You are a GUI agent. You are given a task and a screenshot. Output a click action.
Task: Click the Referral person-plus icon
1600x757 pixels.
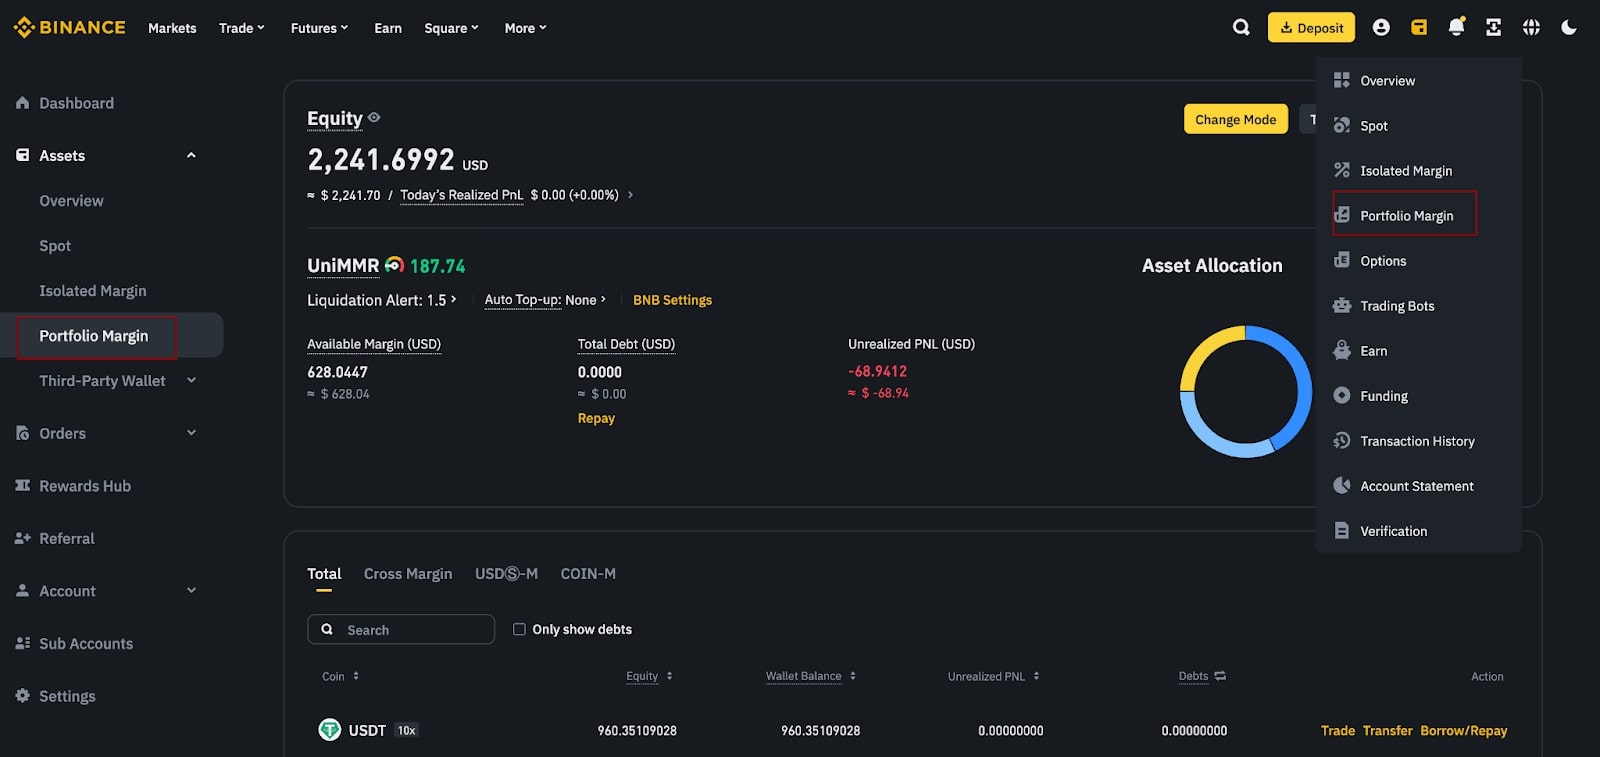[x=22, y=538]
